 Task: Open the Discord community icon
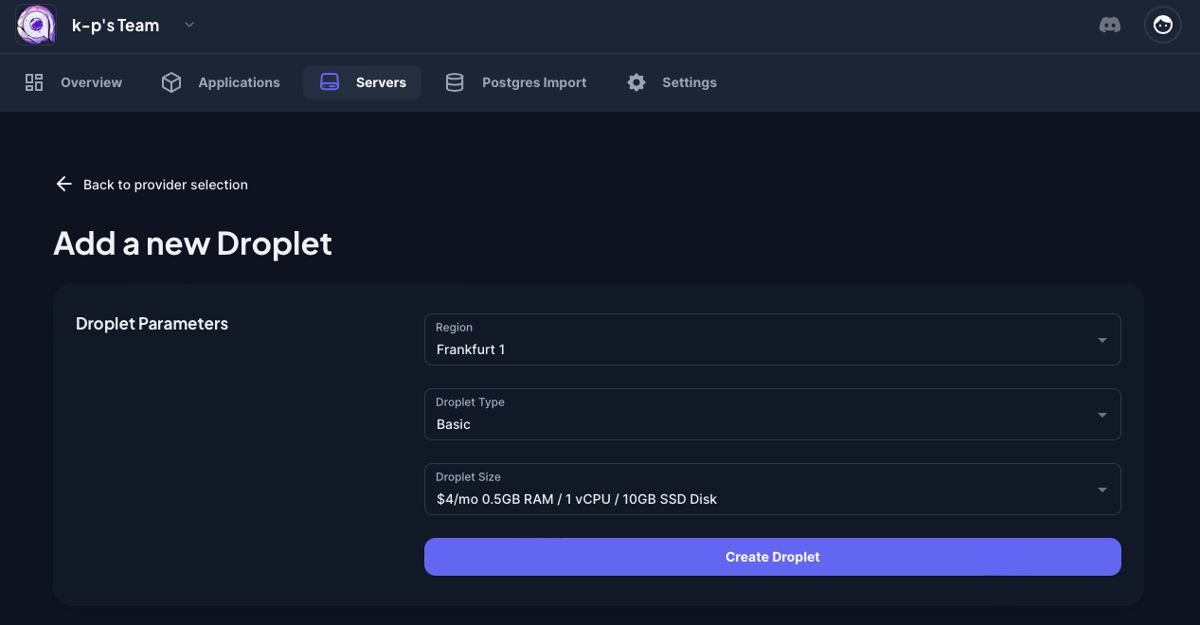[x=1110, y=25]
